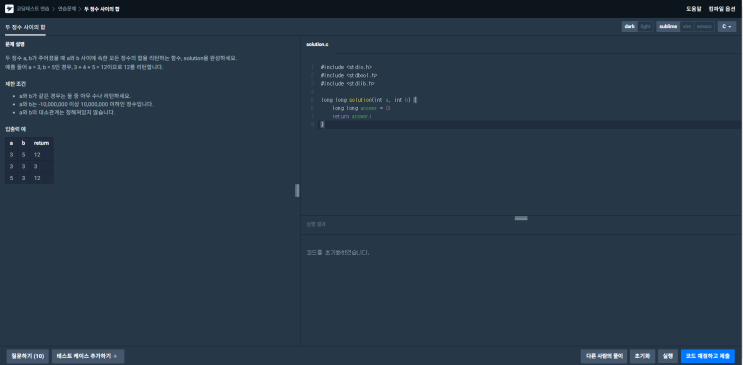Screen dimensions: 743x365
Task: Select emacs keybinding mode
Action: click(x=704, y=27)
